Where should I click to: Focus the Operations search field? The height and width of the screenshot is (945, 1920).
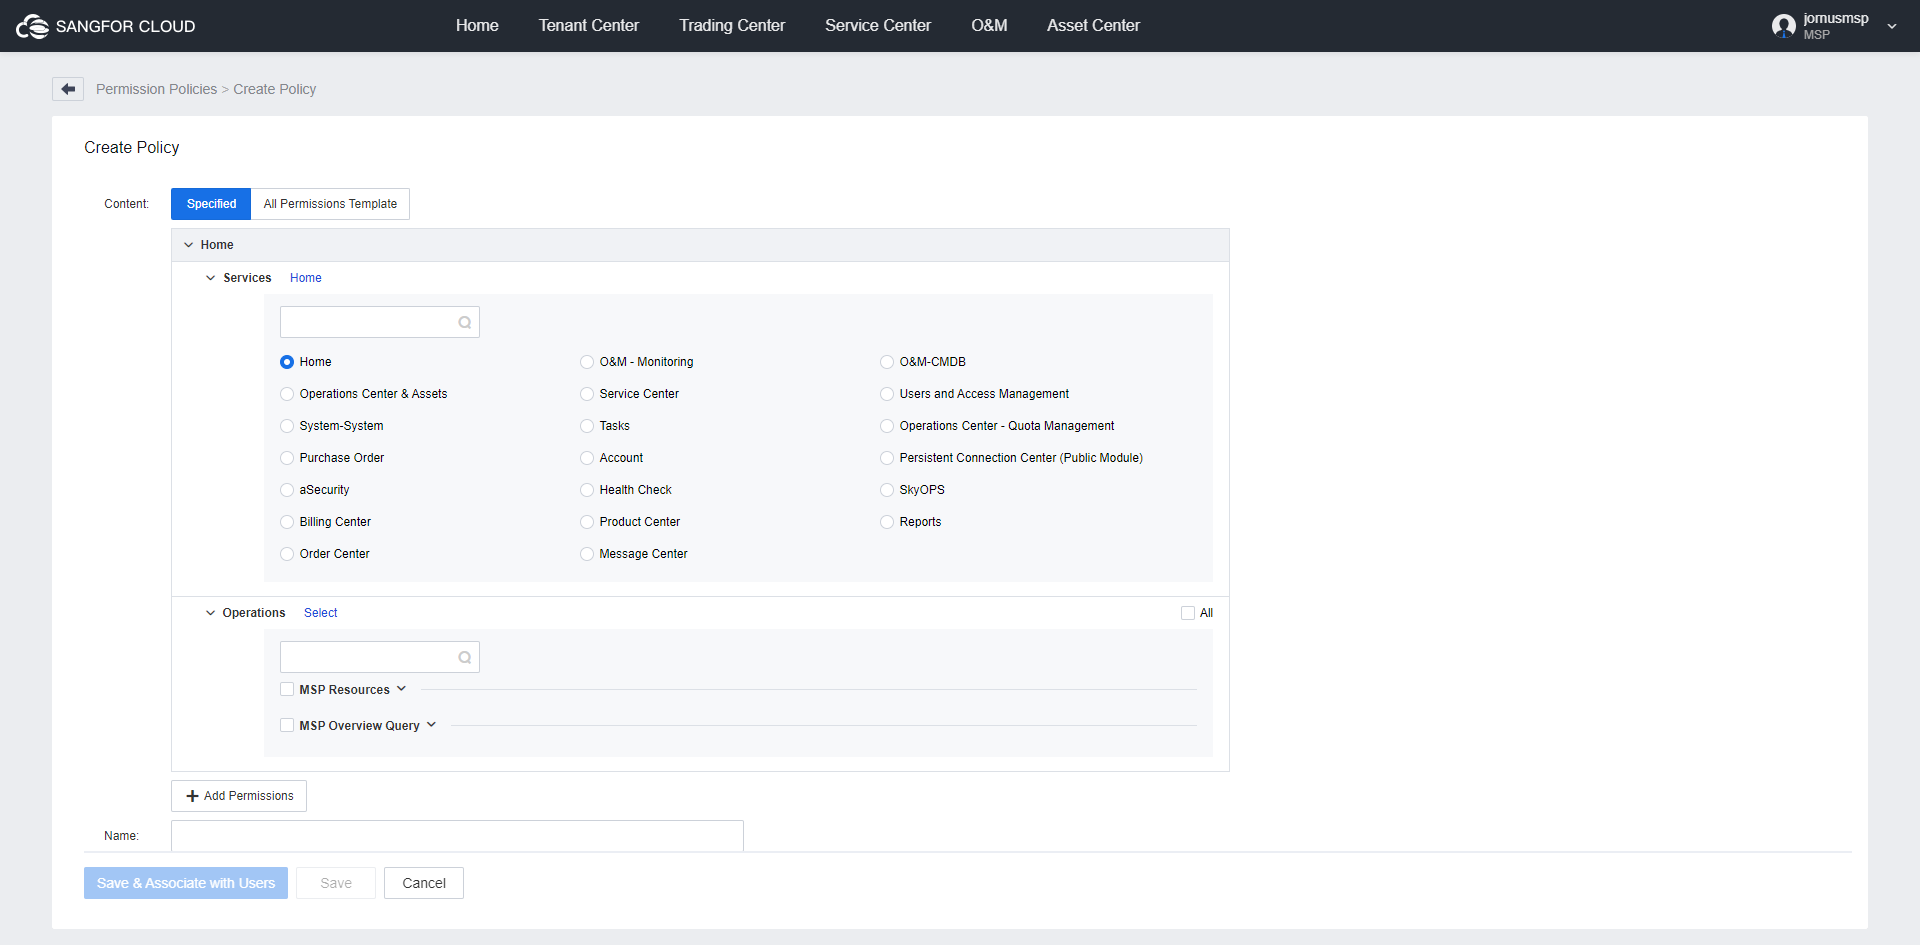click(x=380, y=657)
